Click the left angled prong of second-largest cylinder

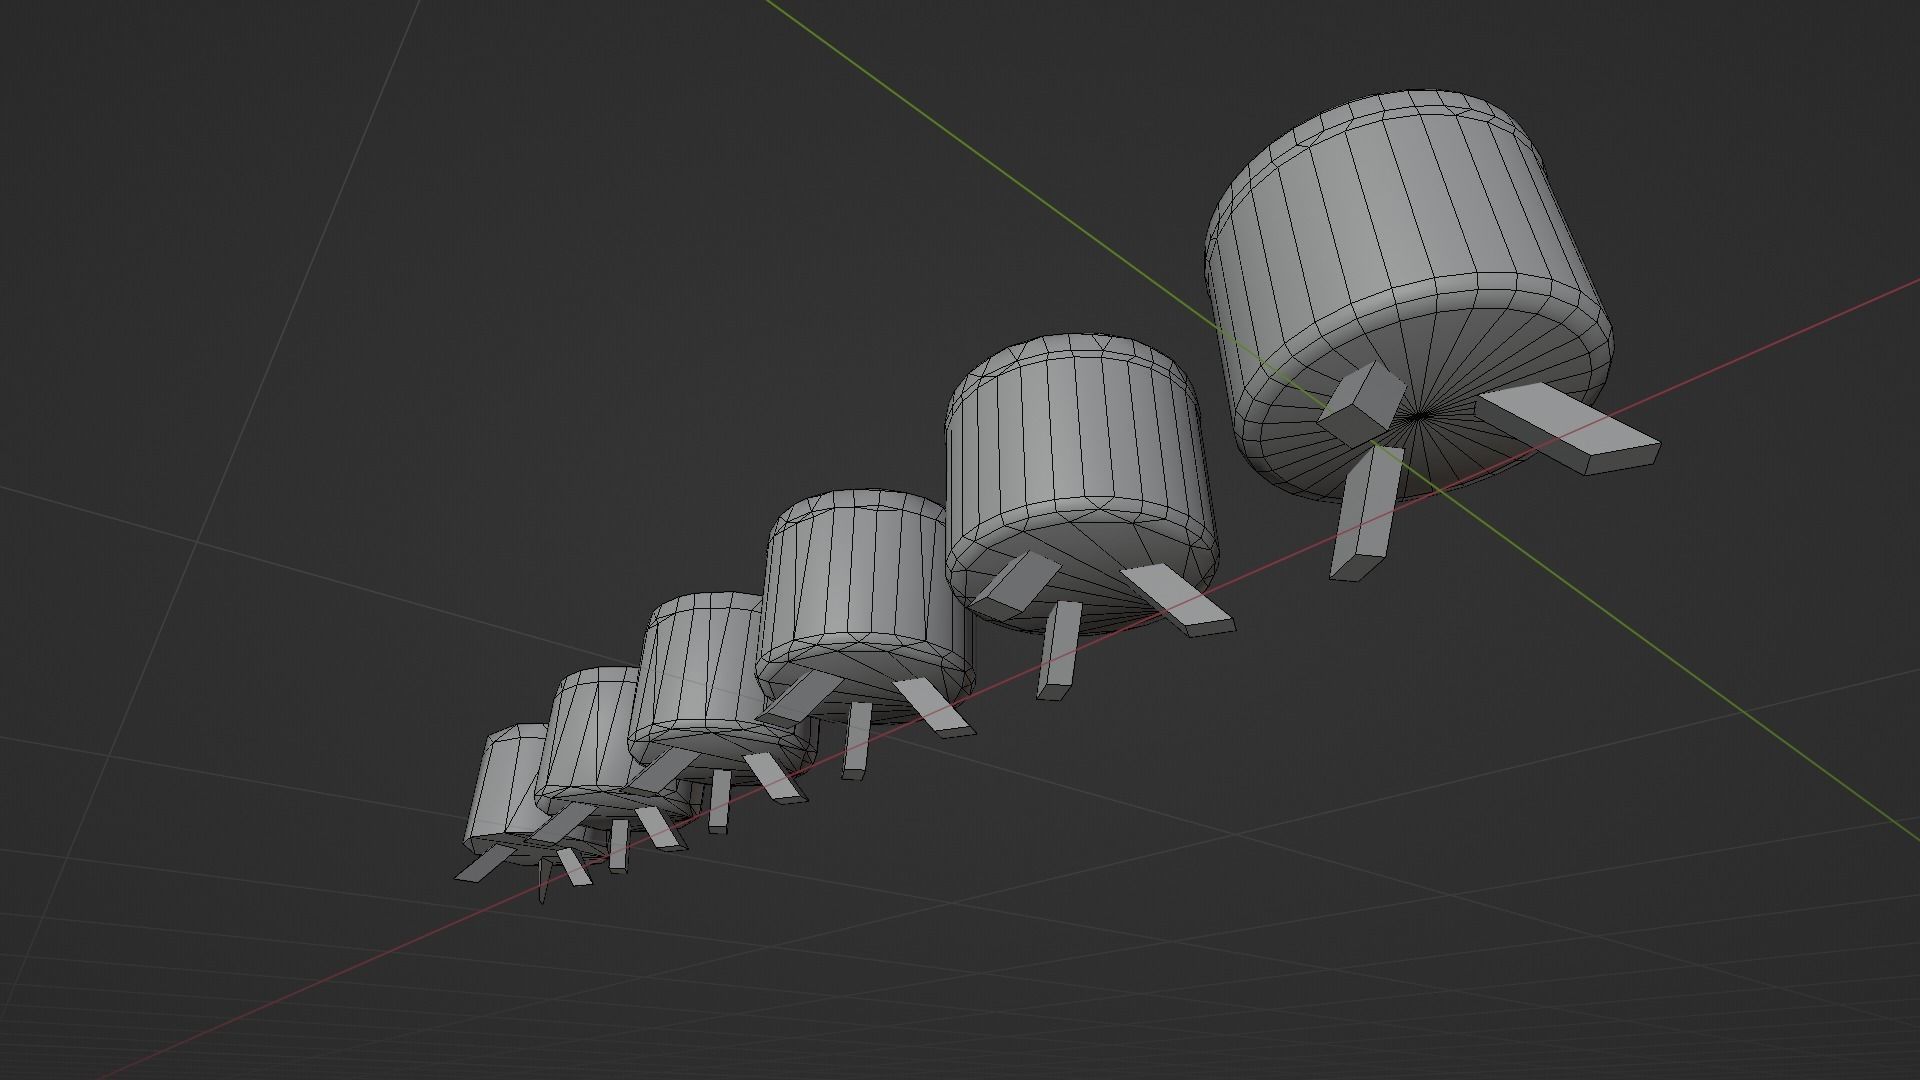[1015, 583]
